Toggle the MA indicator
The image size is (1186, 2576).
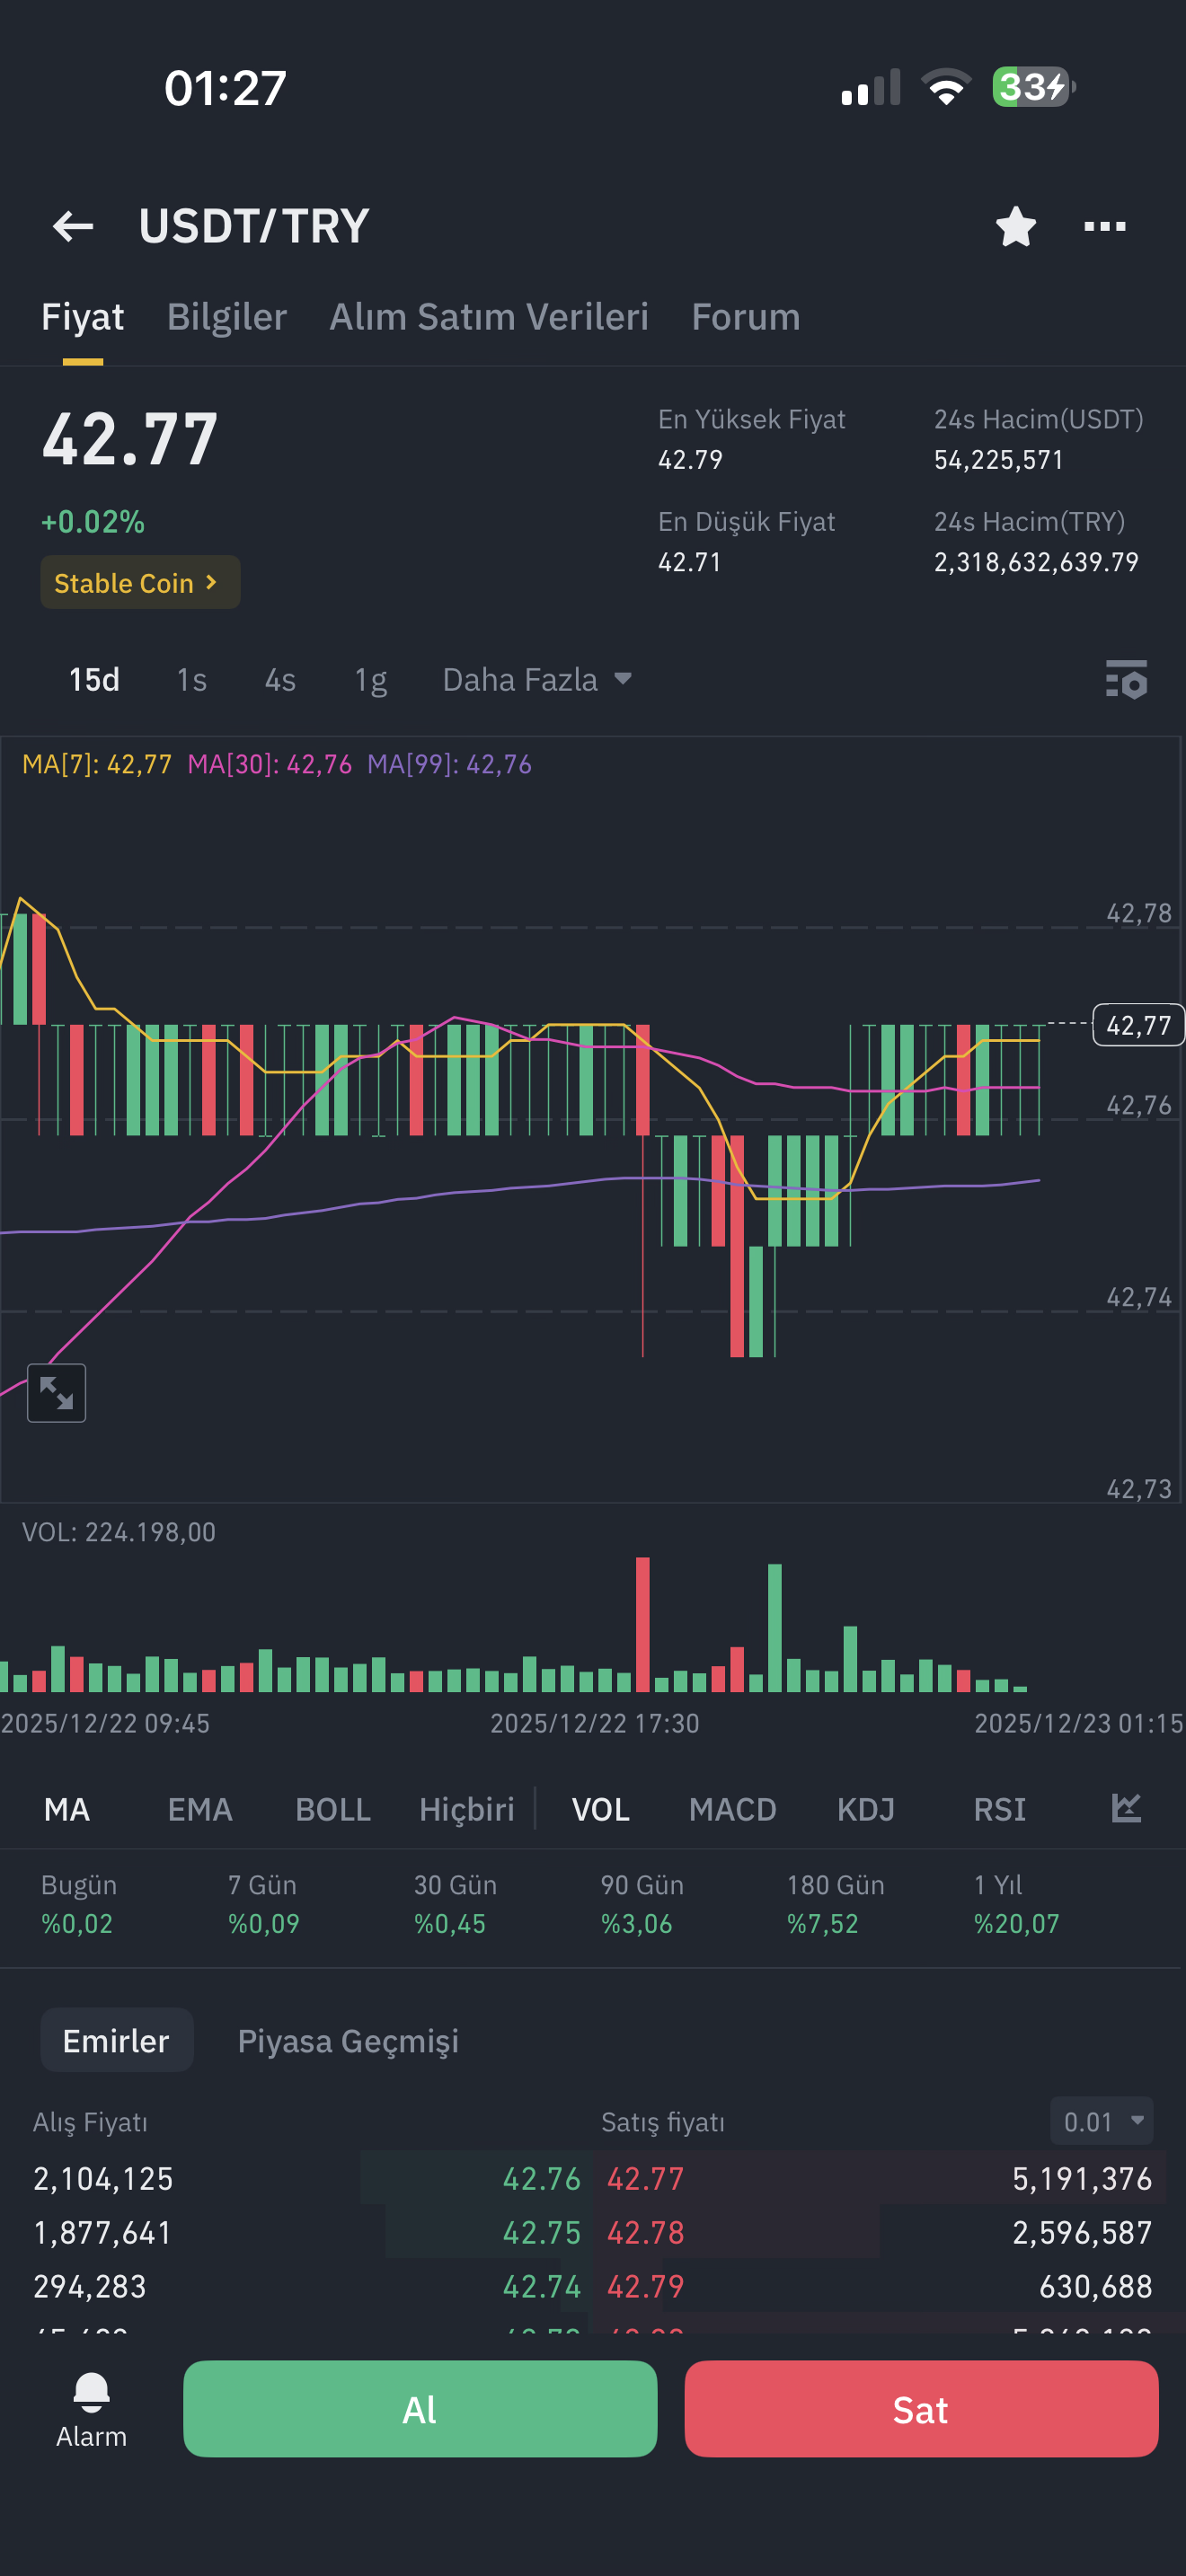[x=67, y=1809]
